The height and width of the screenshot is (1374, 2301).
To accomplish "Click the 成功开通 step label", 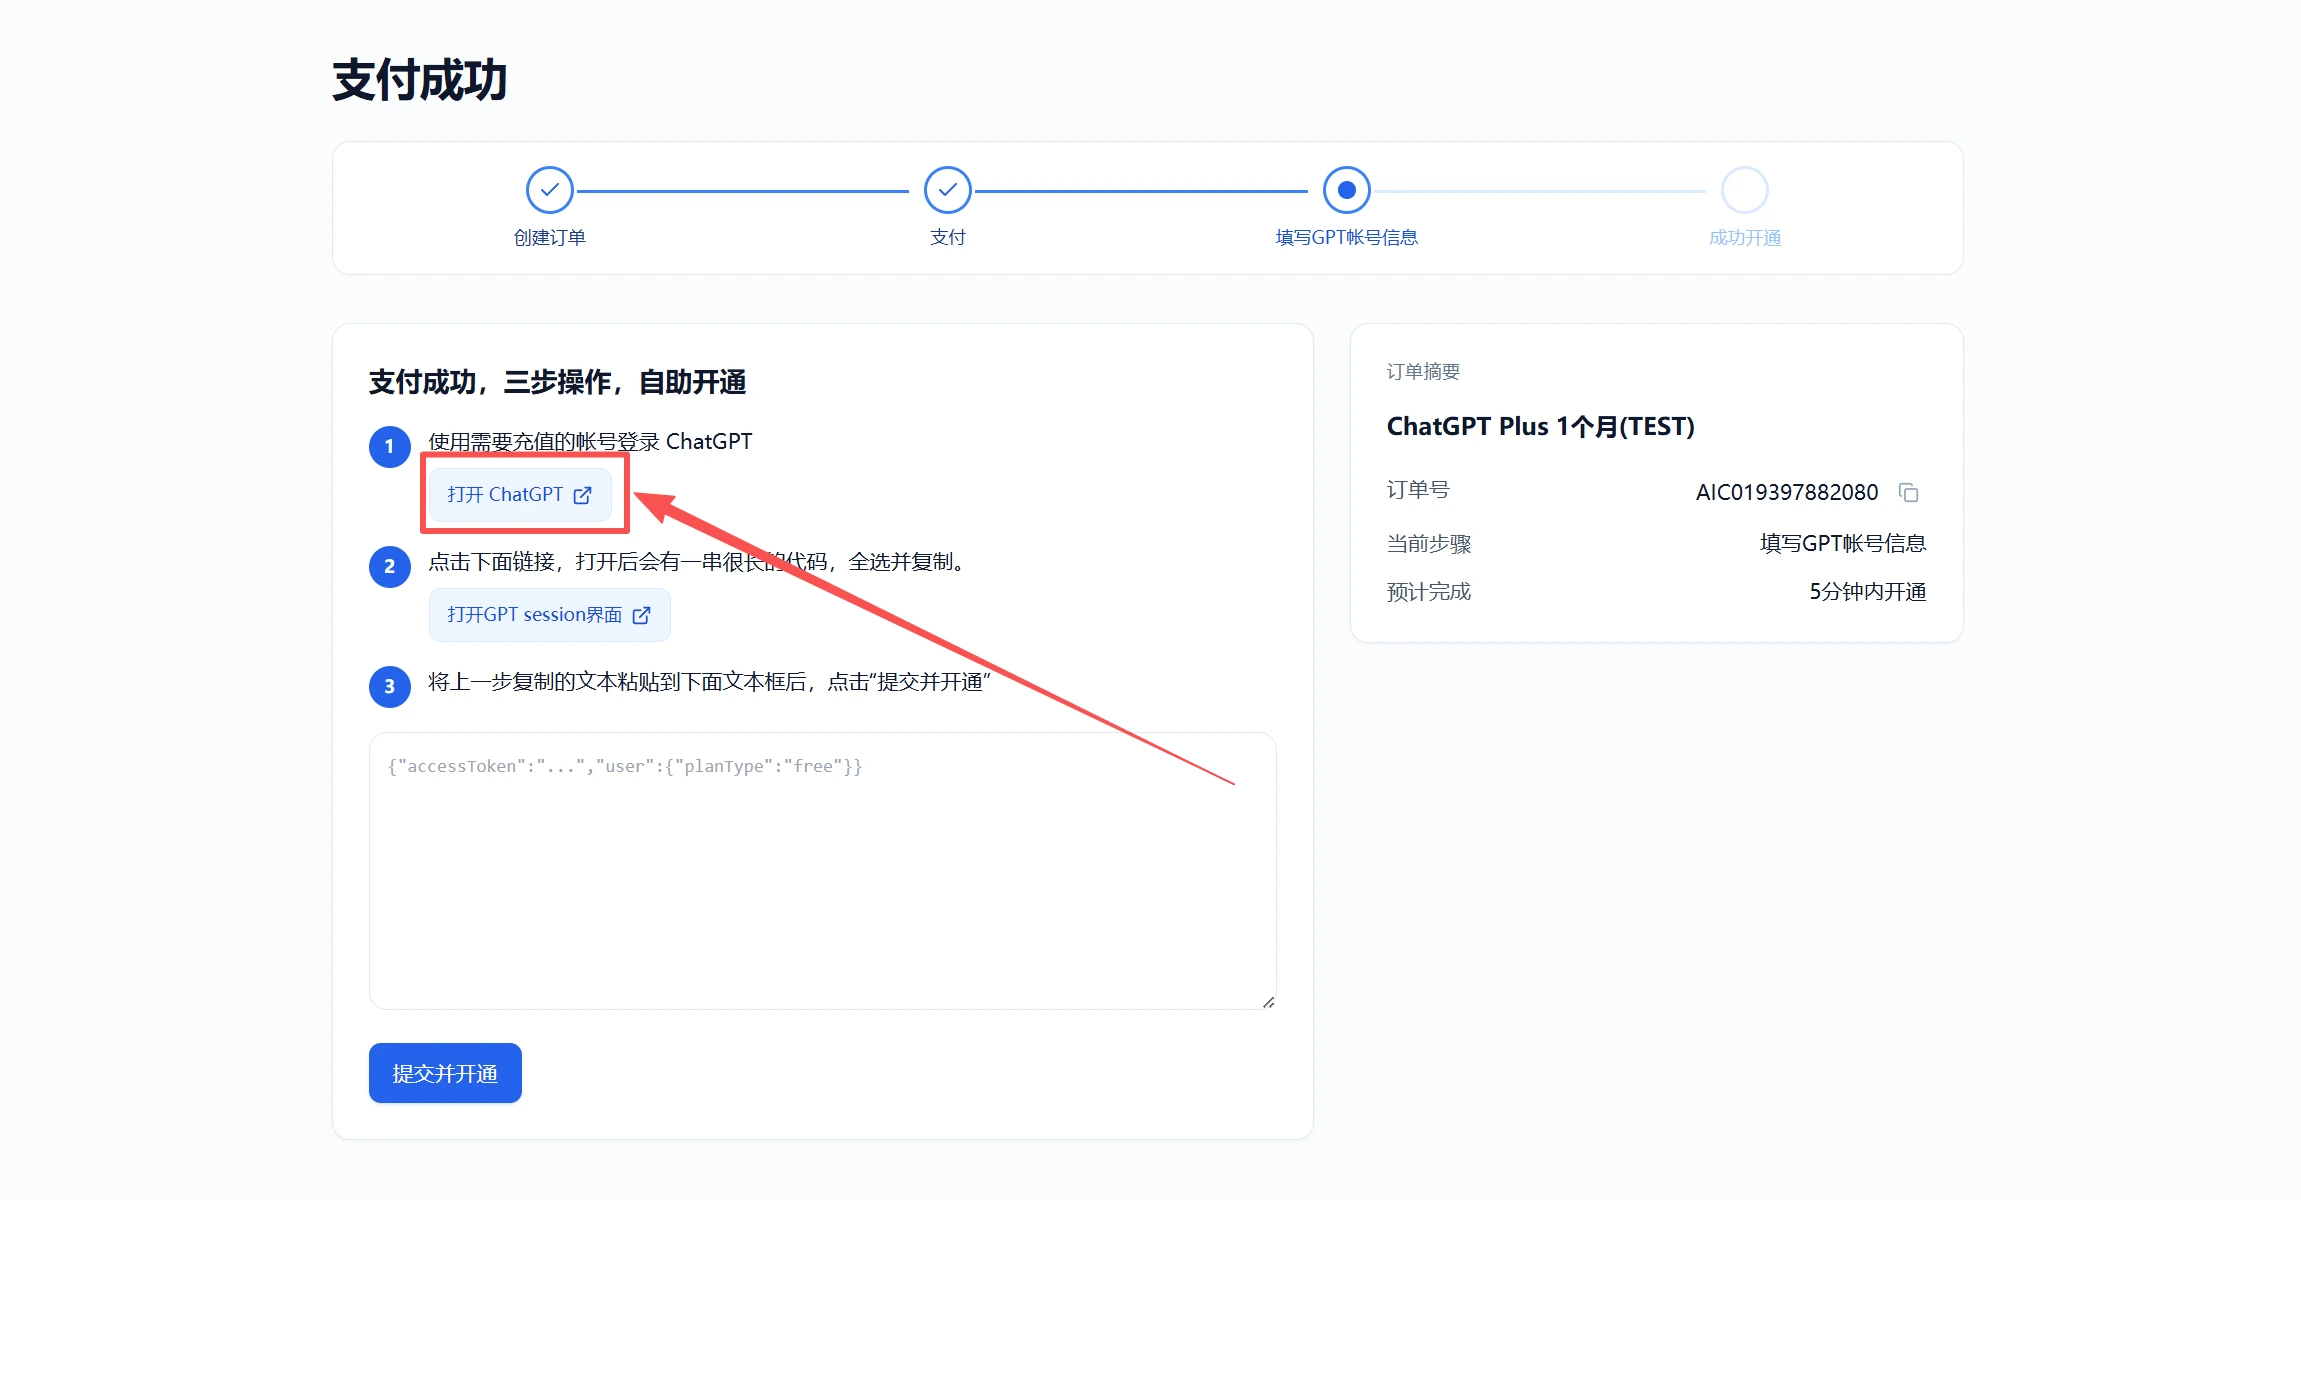I will click(x=1744, y=238).
